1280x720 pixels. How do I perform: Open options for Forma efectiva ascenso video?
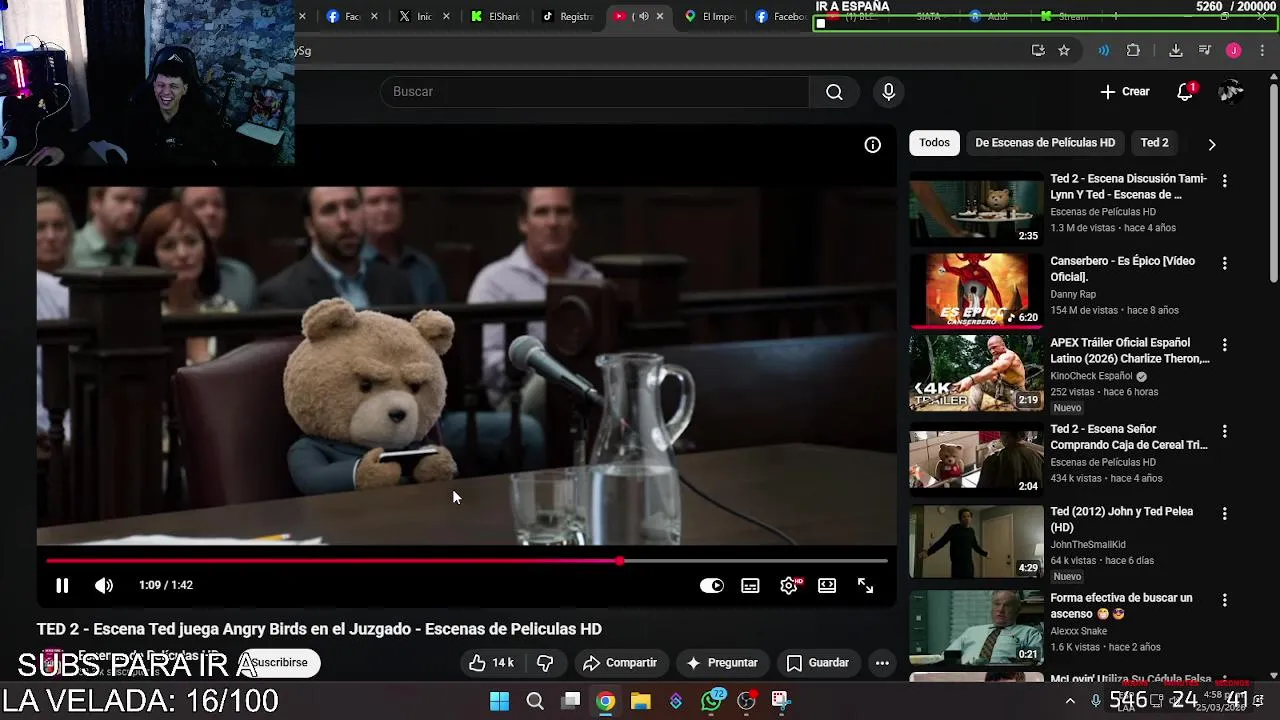click(1225, 600)
